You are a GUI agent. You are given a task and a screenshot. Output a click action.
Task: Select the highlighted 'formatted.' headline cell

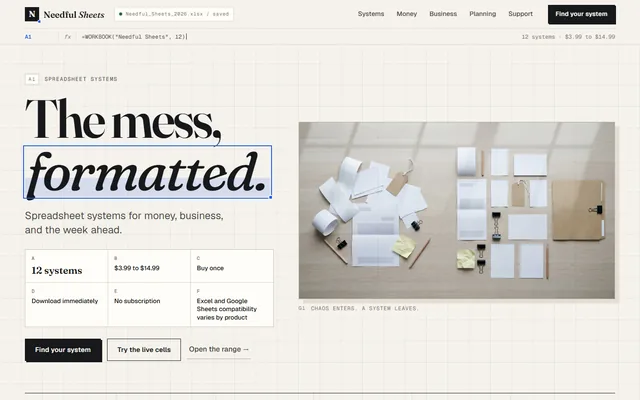click(148, 172)
